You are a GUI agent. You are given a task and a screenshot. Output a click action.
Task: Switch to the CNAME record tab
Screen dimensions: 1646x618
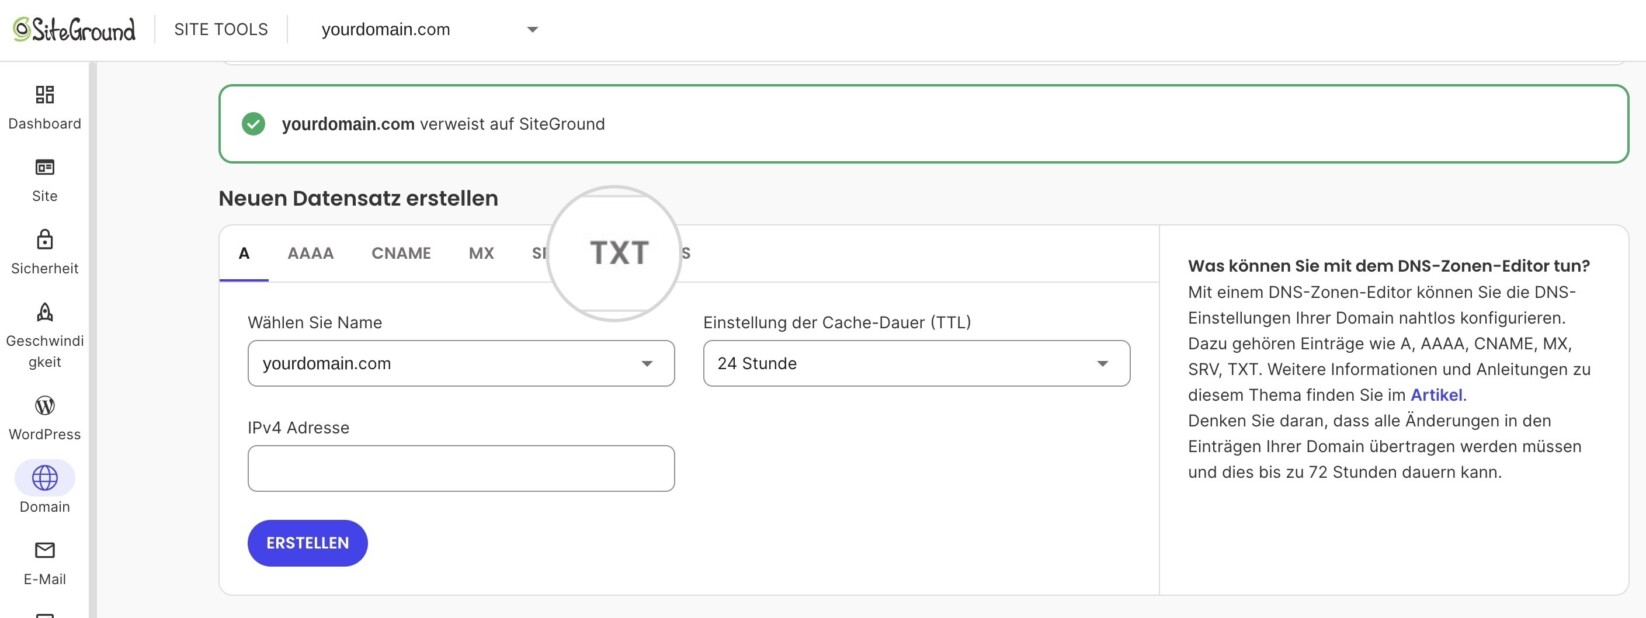point(401,253)
